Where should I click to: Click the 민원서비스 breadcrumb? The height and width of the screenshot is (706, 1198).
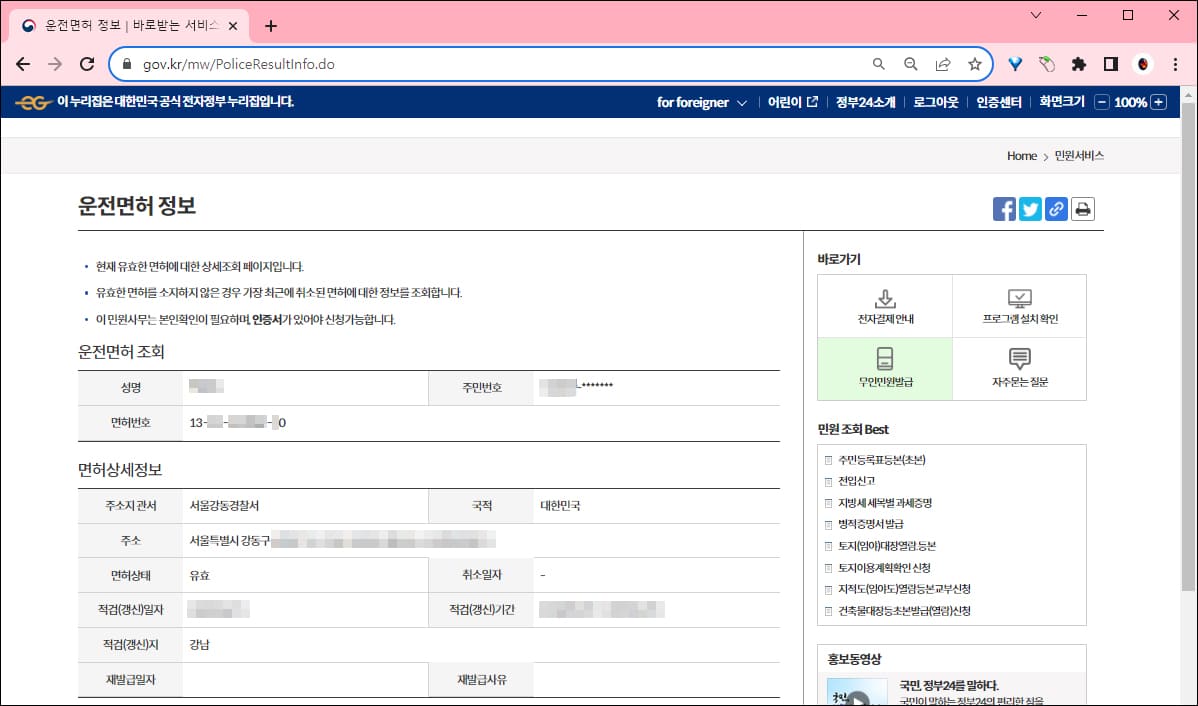pos(1079,156)
